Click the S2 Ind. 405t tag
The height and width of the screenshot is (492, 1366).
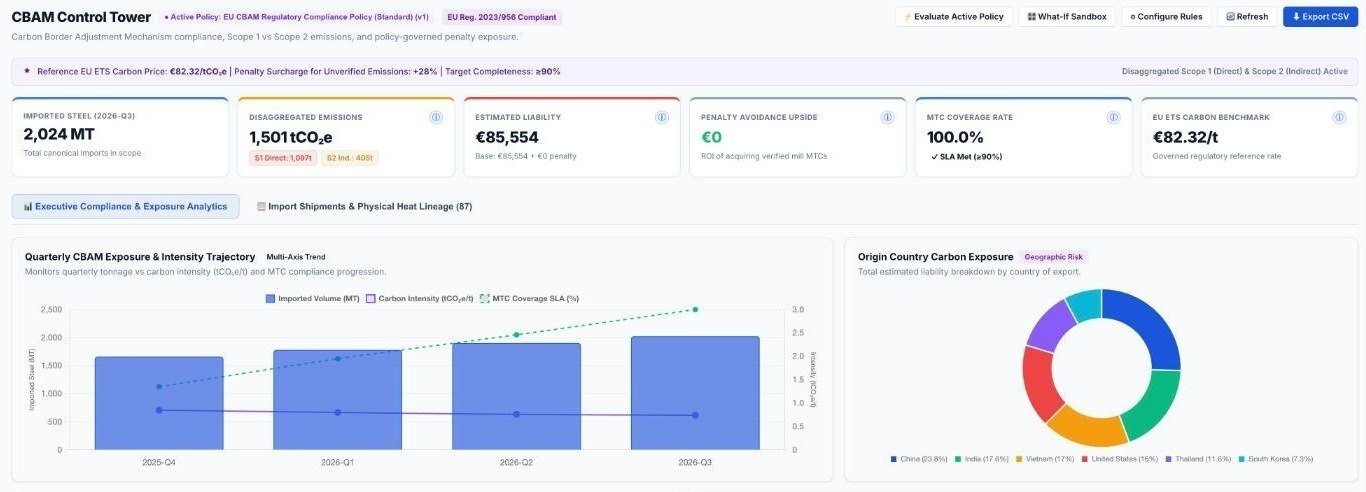350,158
